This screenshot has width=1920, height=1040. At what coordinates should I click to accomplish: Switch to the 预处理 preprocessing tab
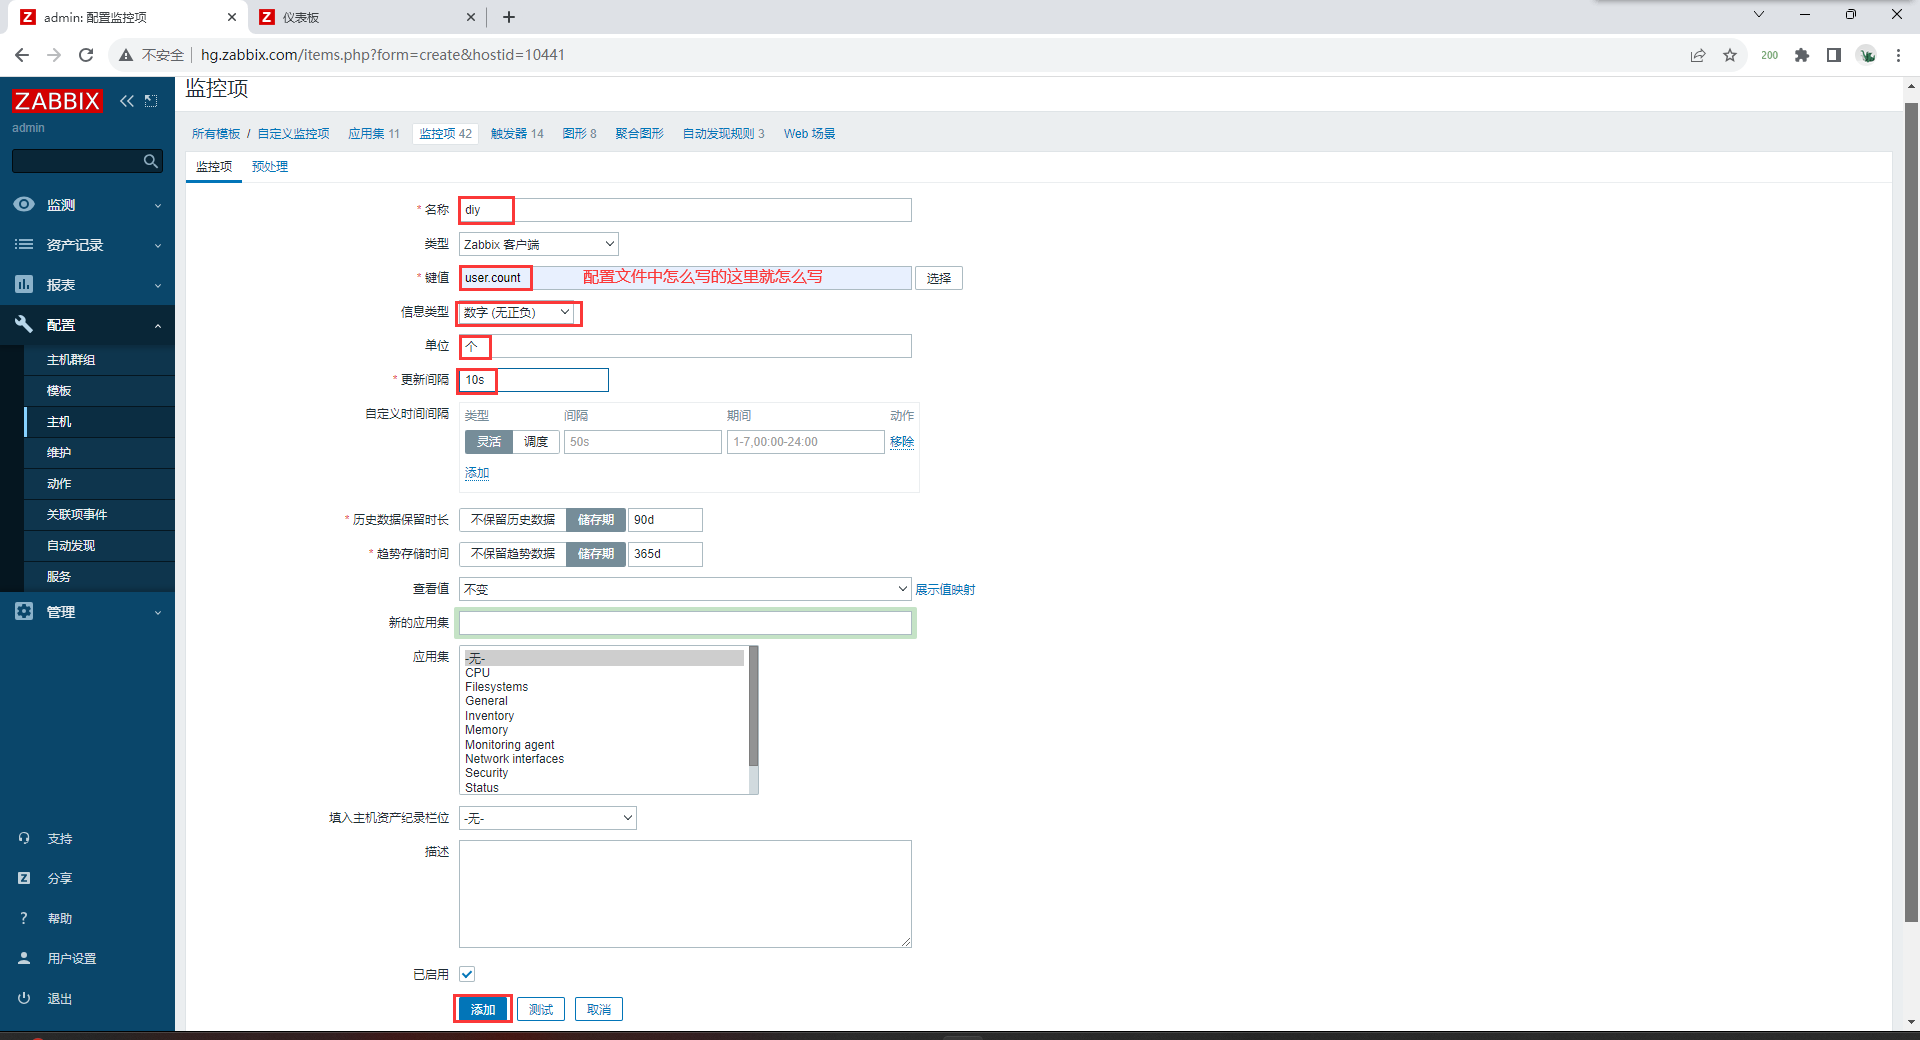tap(270, 167)
